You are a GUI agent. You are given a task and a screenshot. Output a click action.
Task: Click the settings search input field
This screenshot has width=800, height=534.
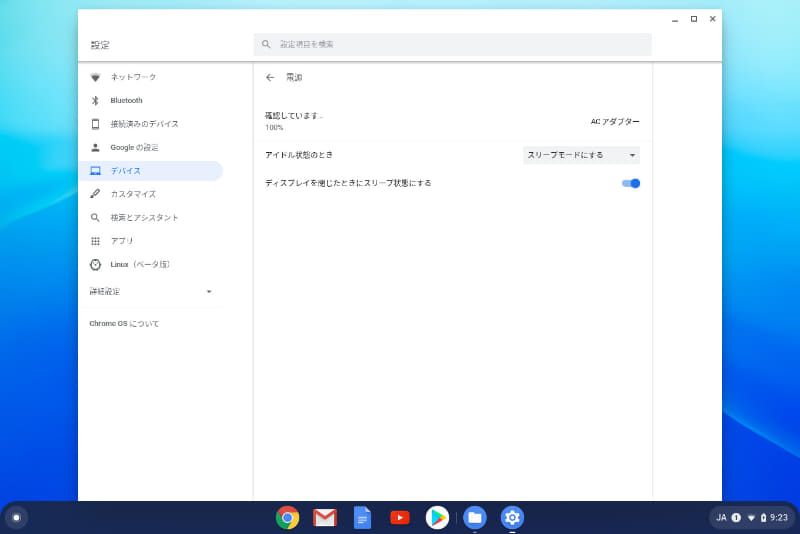click(x=452, y=44)
